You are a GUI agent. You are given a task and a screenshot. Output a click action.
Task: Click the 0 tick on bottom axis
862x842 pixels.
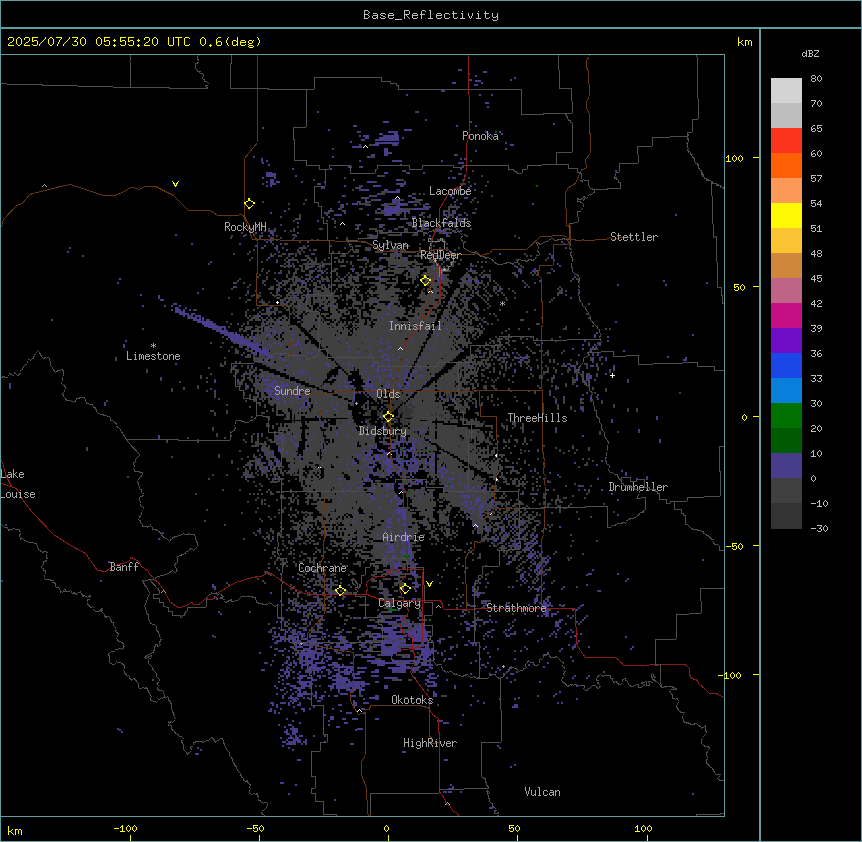tap(386, 828)
